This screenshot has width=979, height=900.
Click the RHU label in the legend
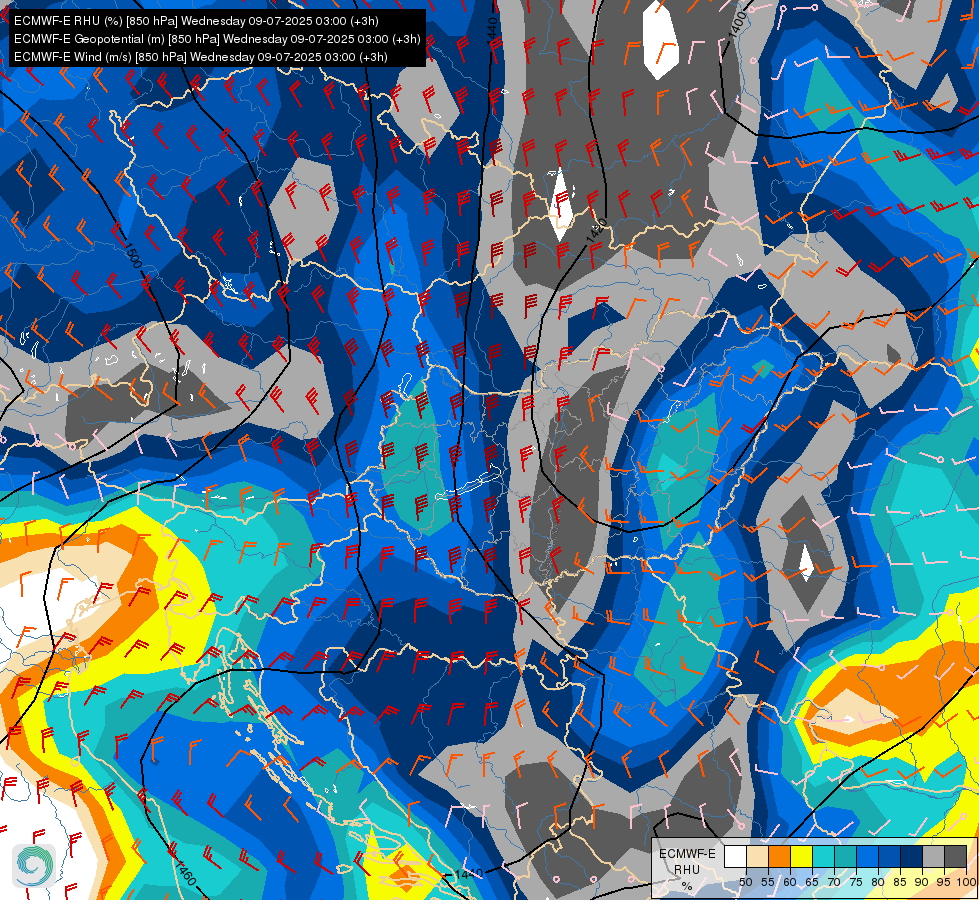687,869
